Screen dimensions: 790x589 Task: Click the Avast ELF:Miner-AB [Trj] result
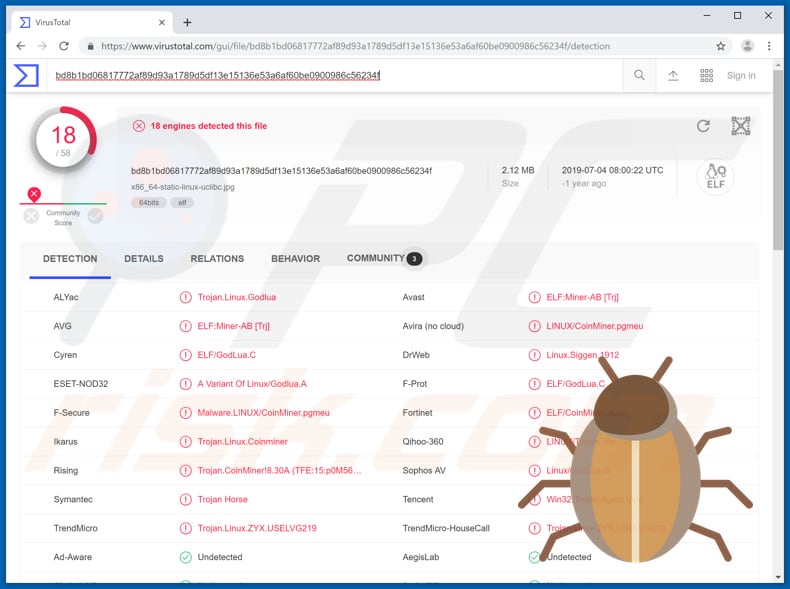pos(582,297)
